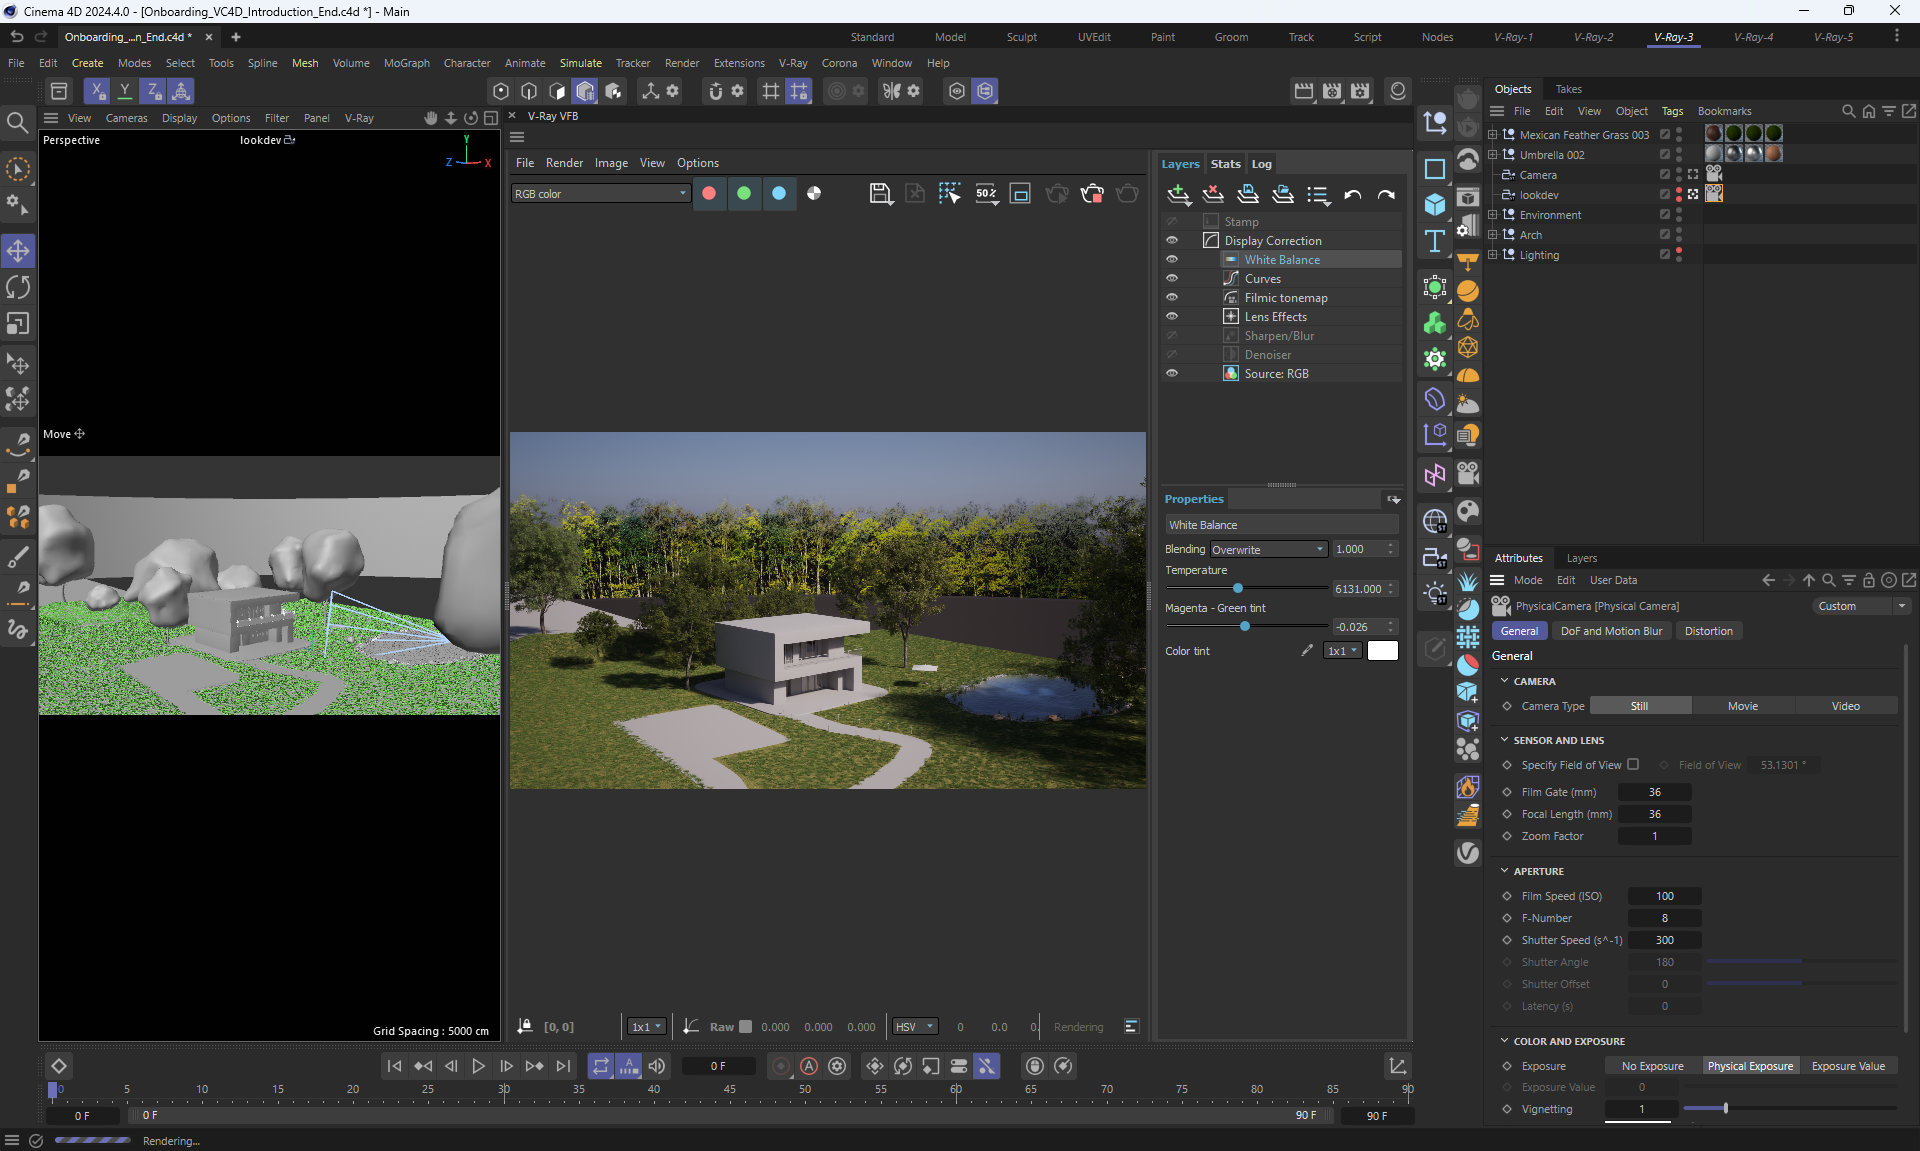The width and height of the screenshot is (1920, 1151).
Task: Click the Cube primitive icon
Action: [1435, 204]
